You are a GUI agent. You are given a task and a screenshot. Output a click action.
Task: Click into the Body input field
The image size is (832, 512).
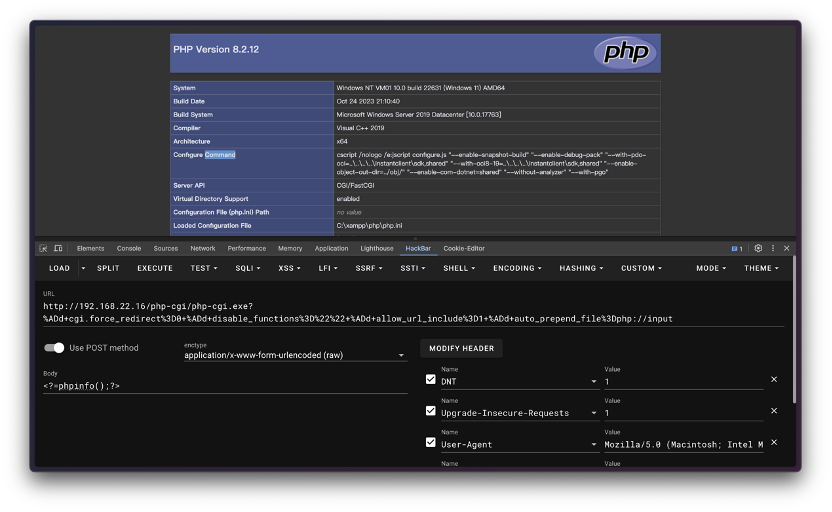225,386
